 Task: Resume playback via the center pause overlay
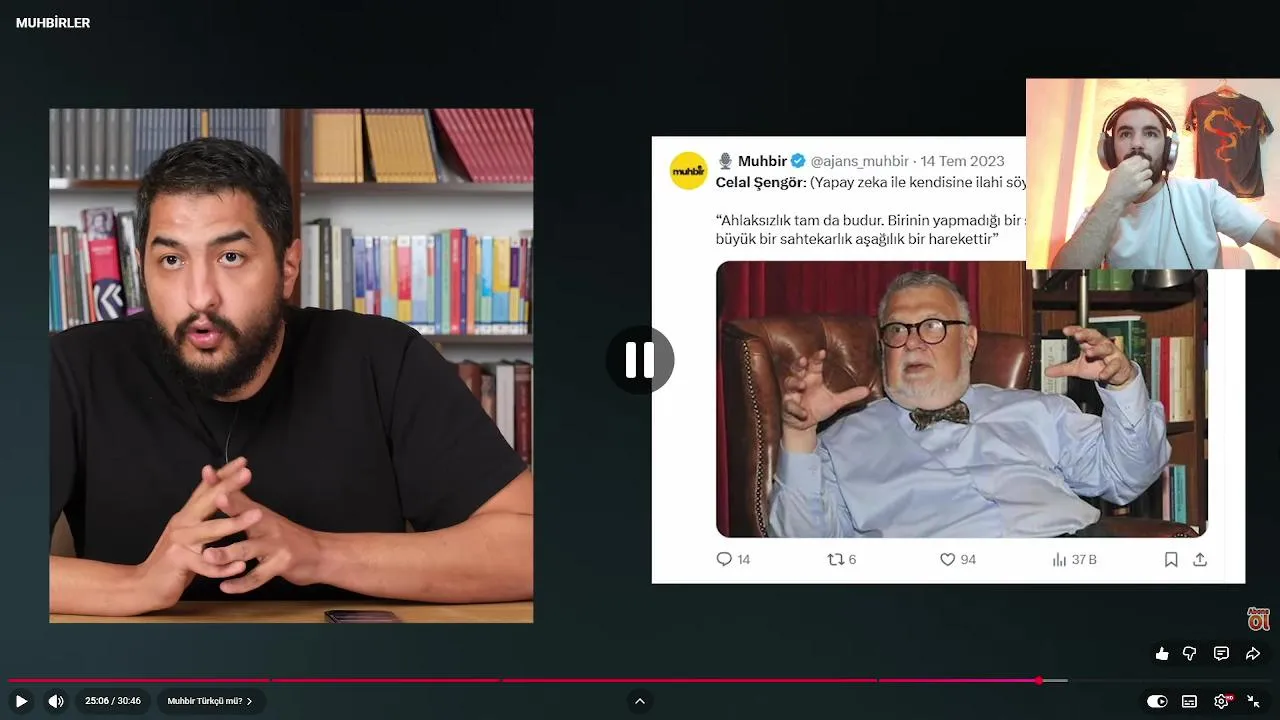point(640,360)
